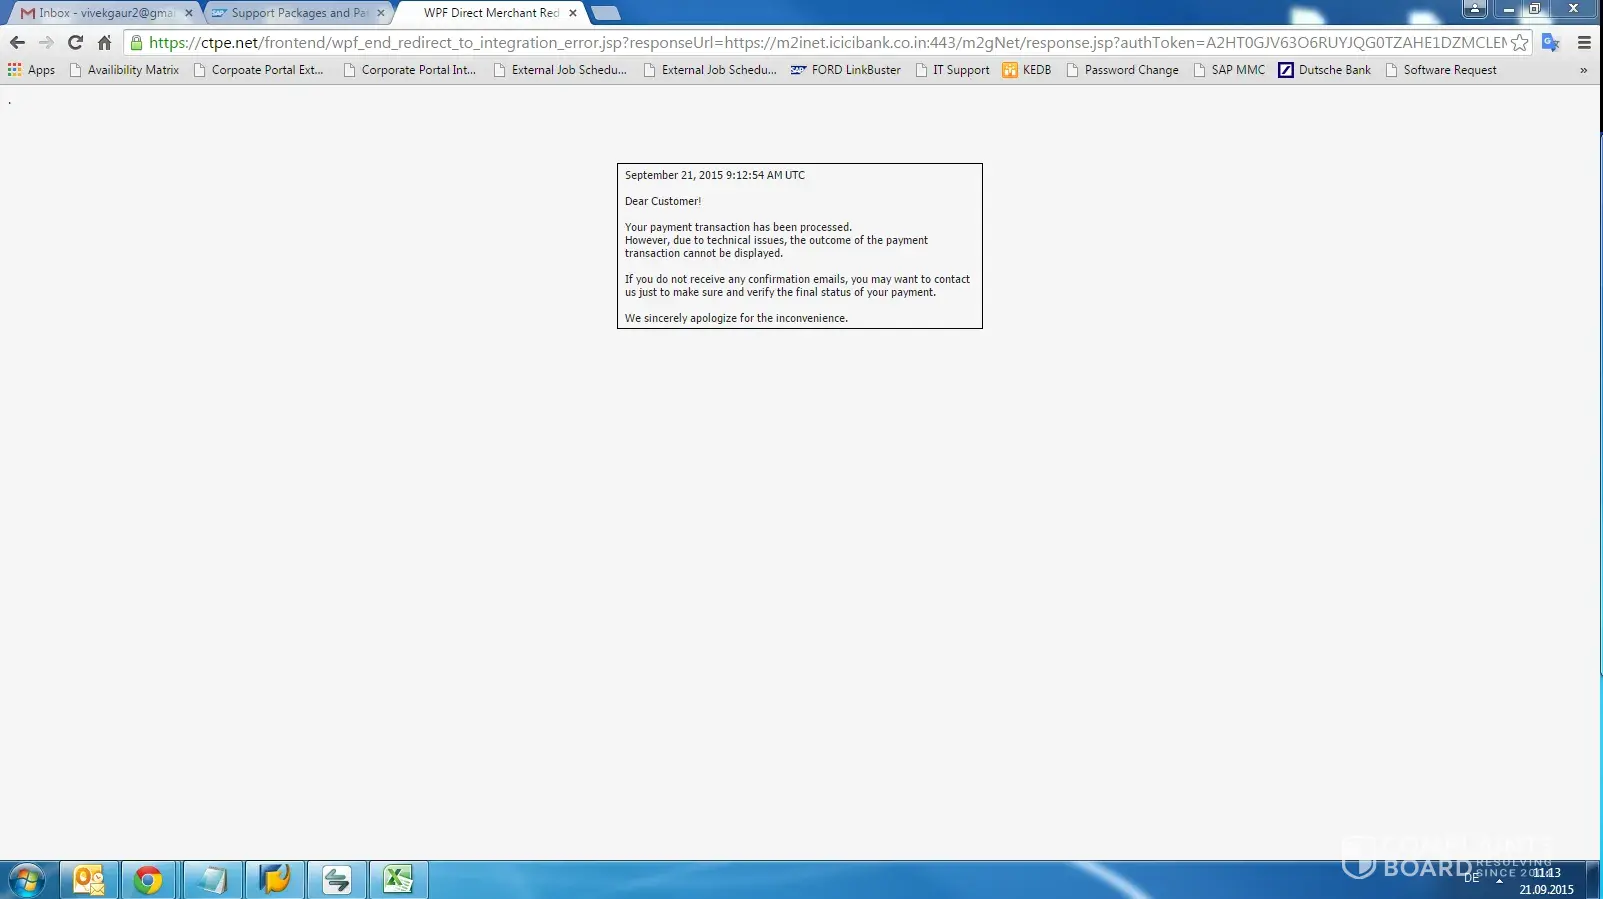Open the green double-arrow taskbar app

(337, 880)
